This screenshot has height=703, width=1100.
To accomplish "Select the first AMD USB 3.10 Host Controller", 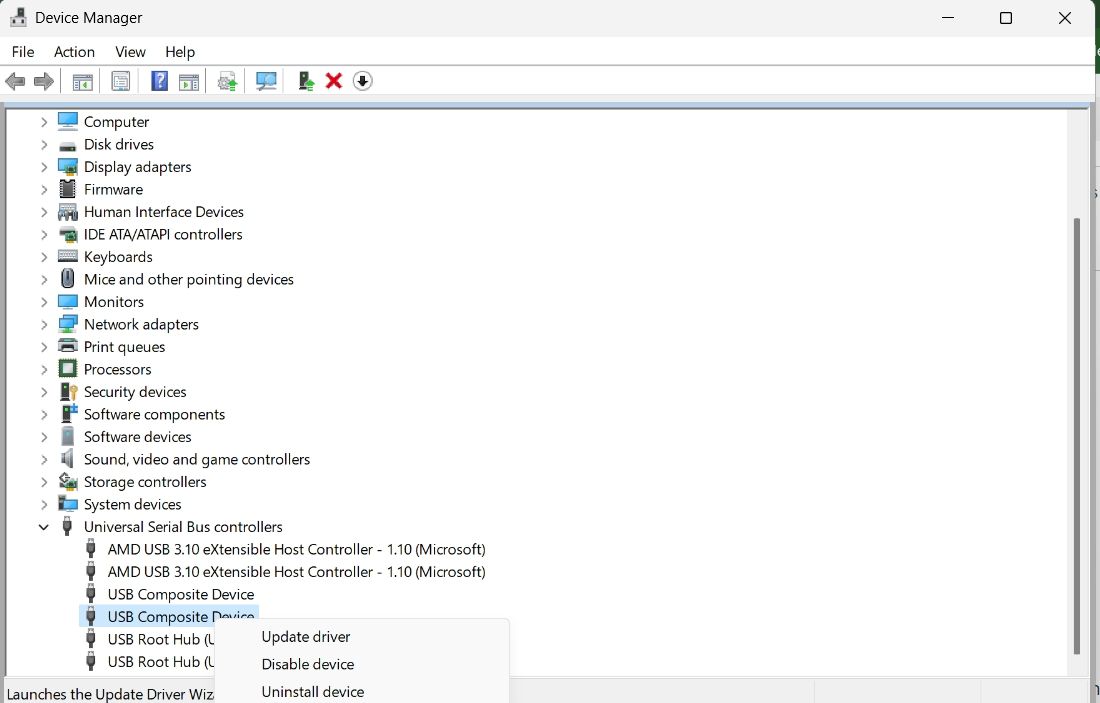I will [296, 549].
